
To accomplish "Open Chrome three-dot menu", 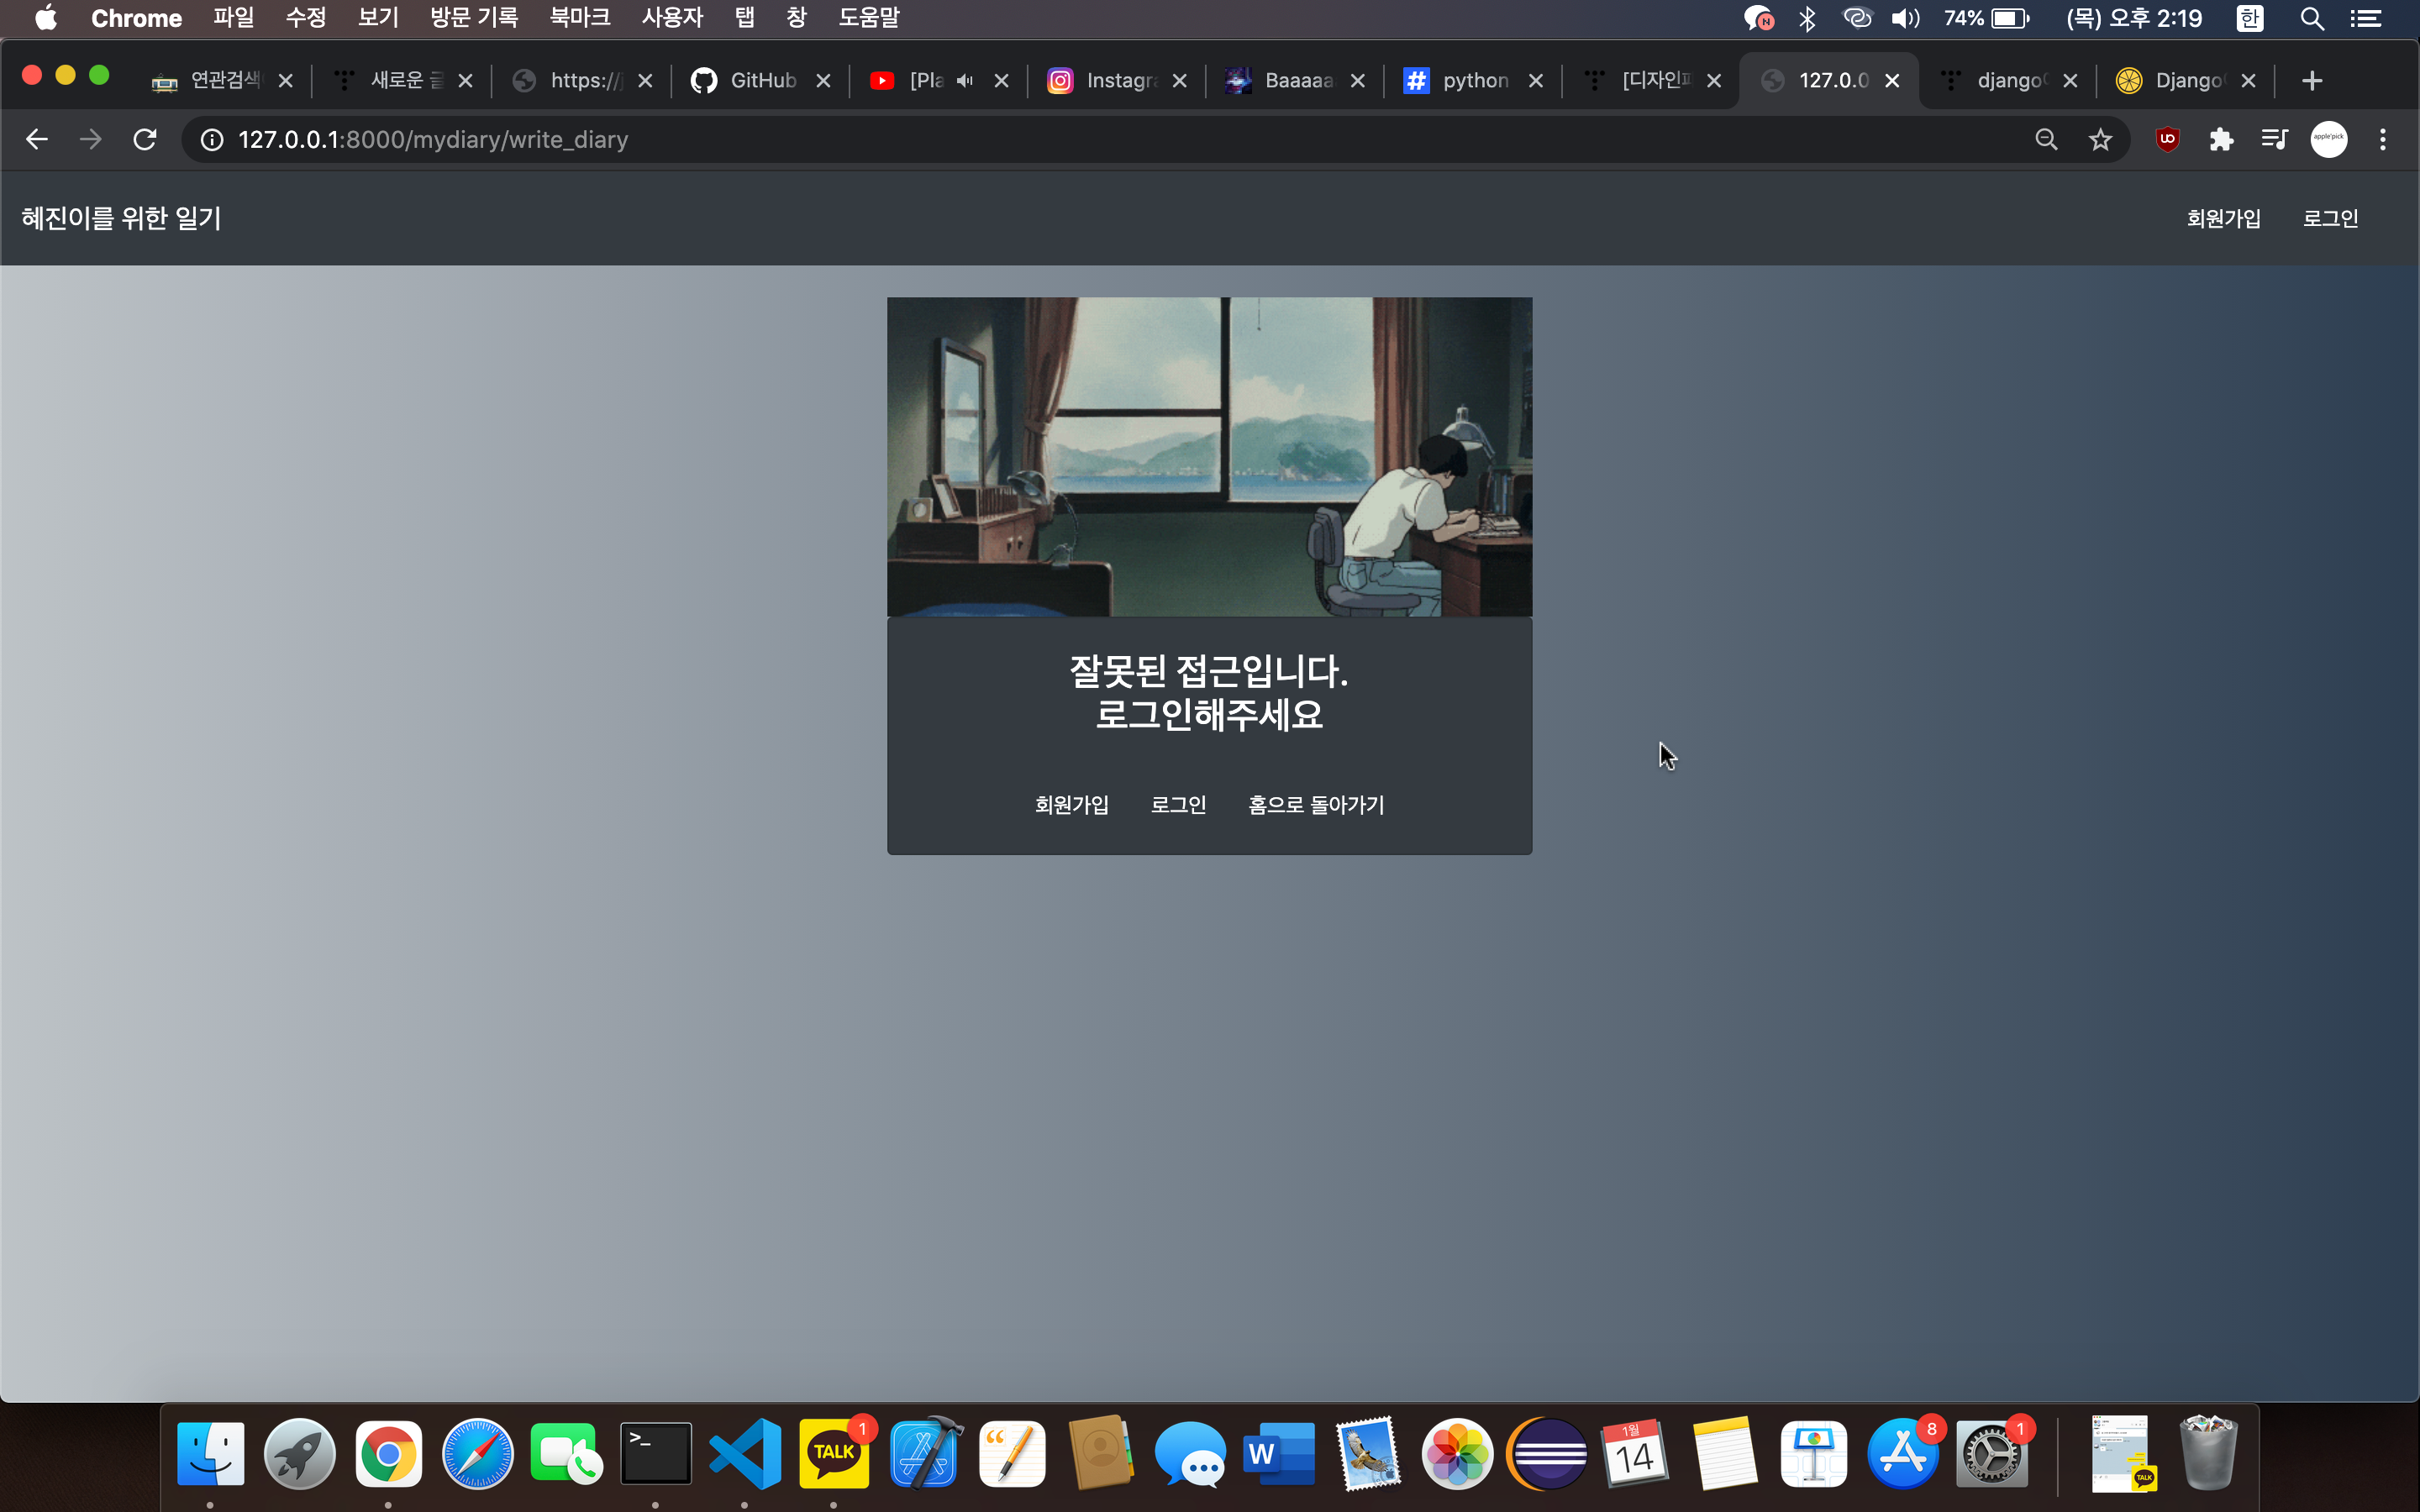I will (2383, 140).
